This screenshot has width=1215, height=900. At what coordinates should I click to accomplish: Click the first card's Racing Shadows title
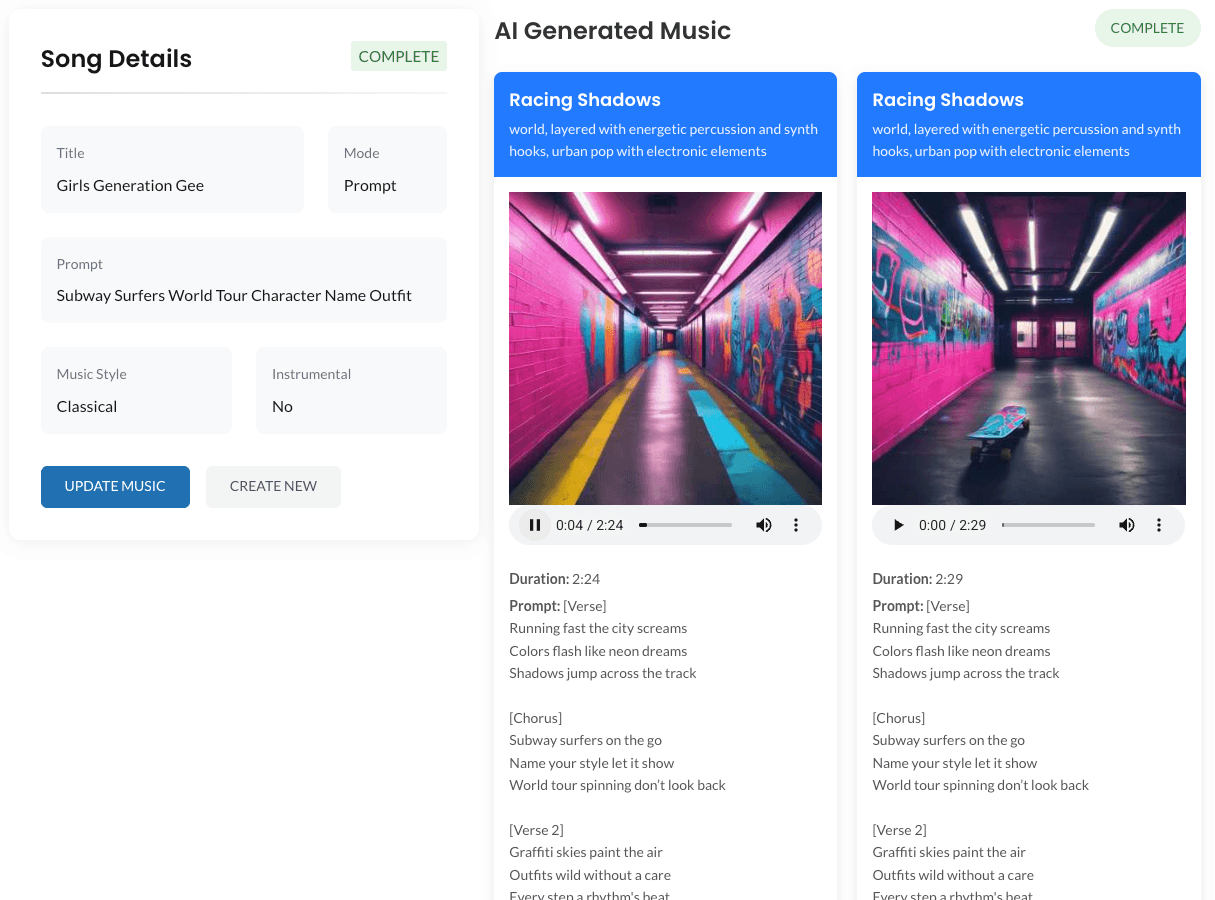coord(585,100)
